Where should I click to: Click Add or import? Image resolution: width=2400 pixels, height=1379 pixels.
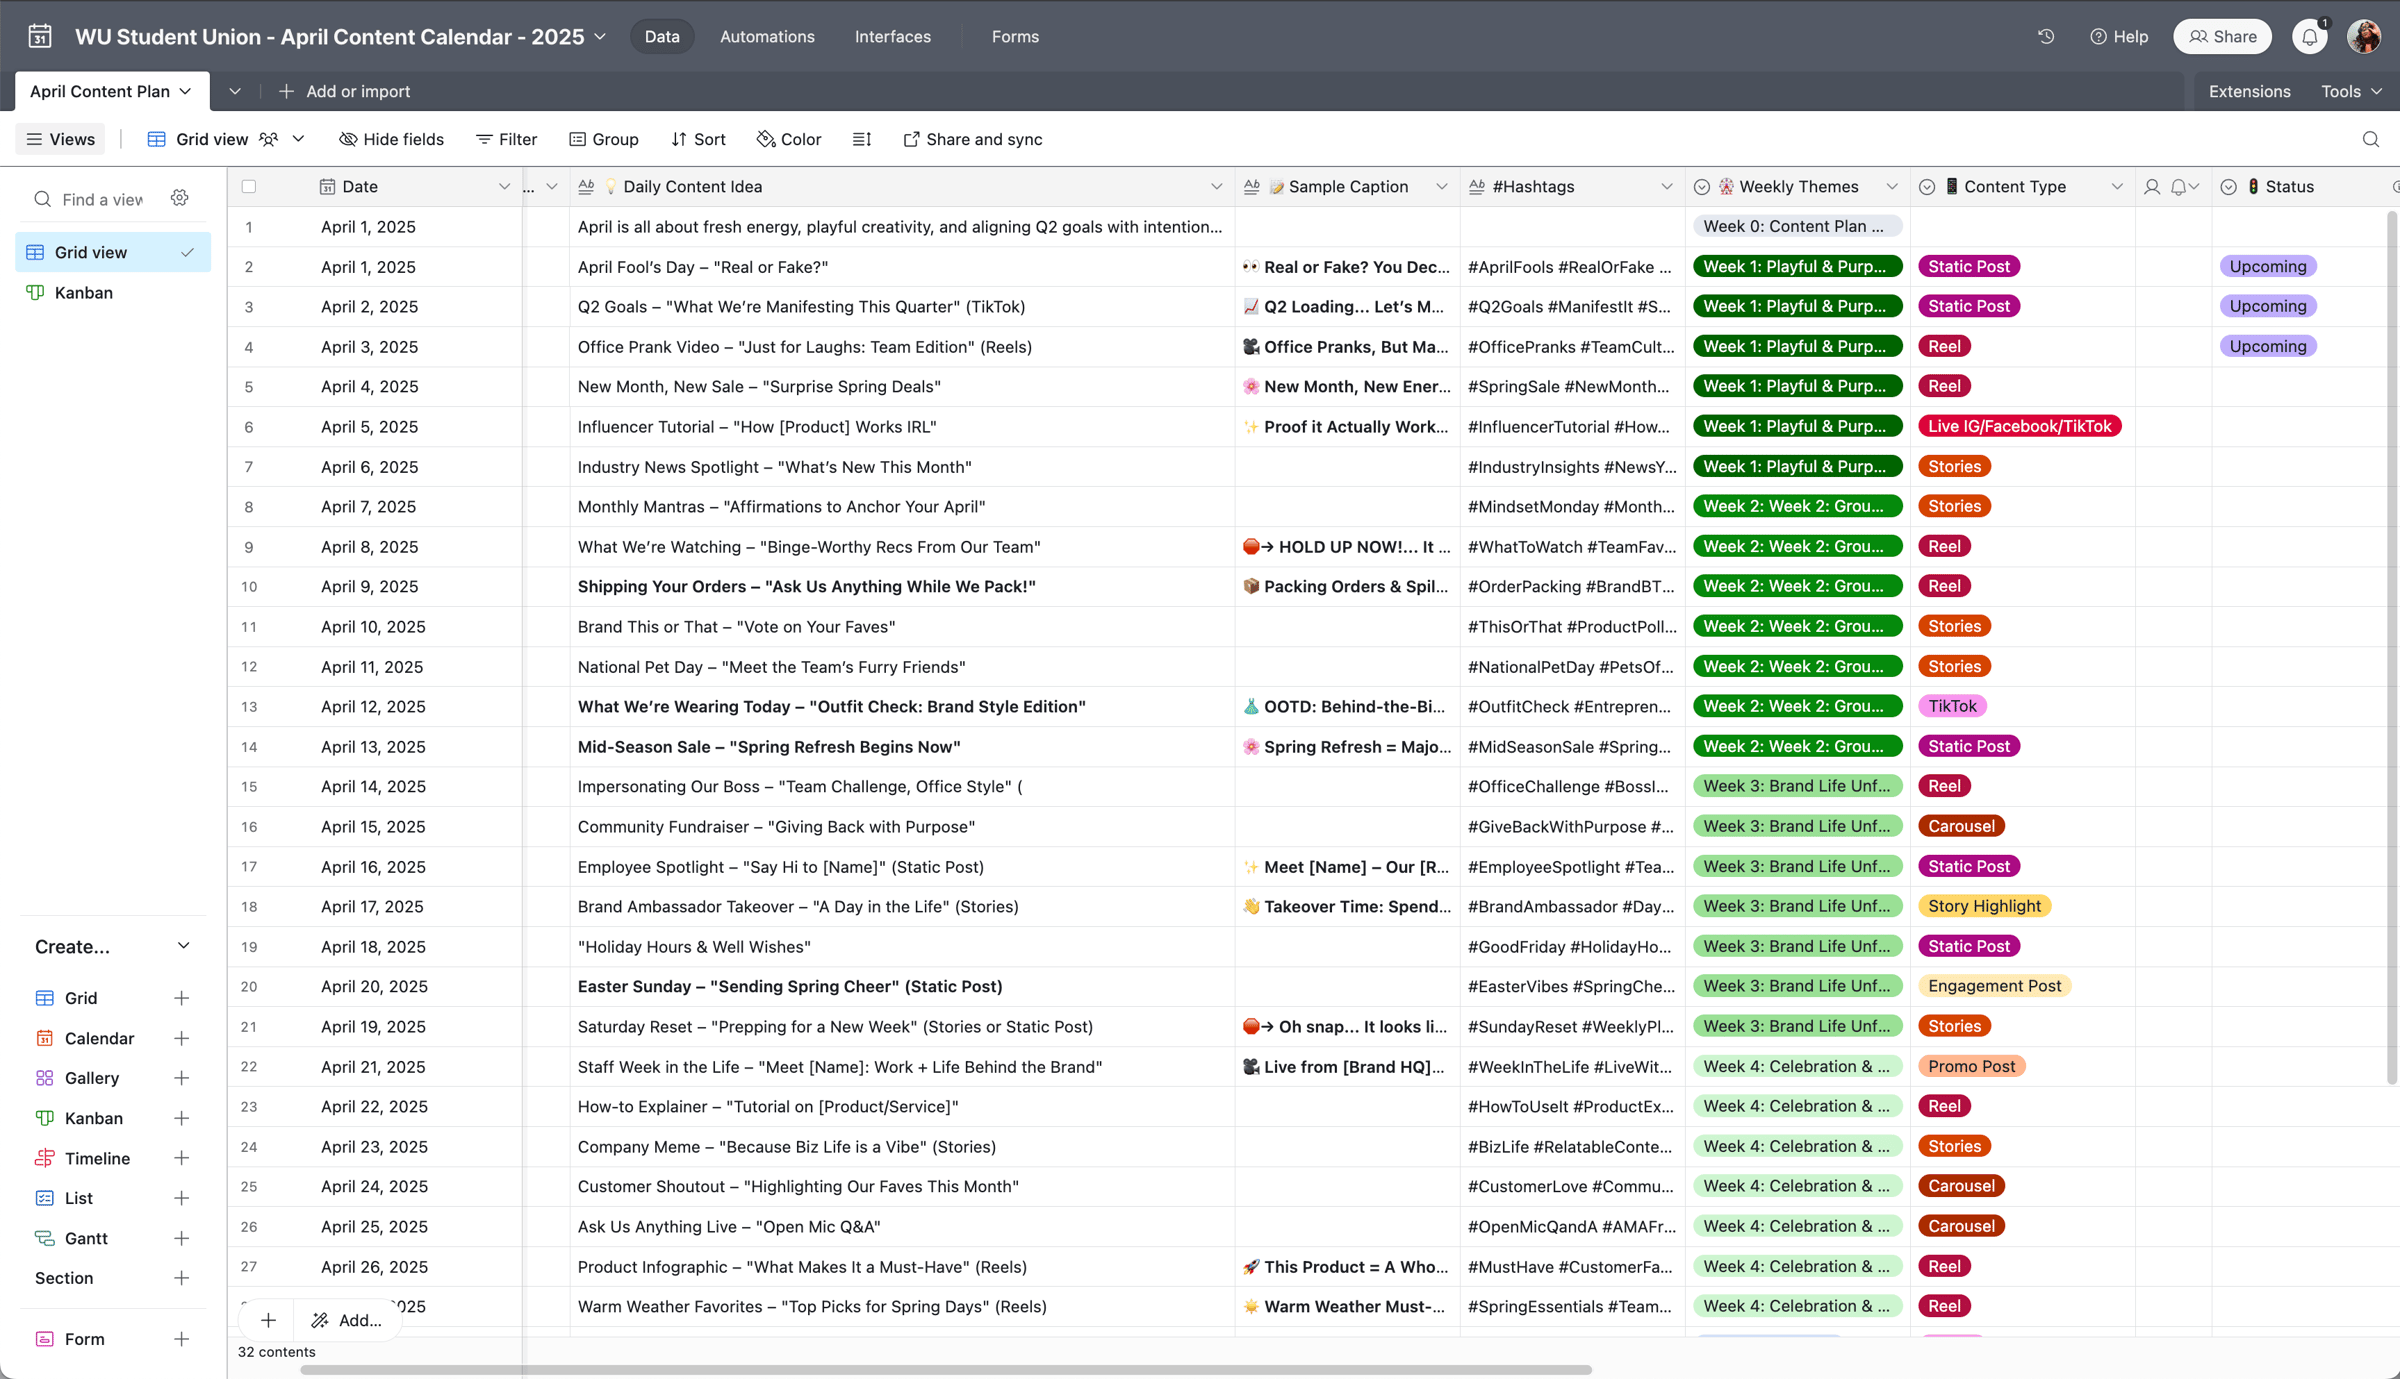pos(344,91)
